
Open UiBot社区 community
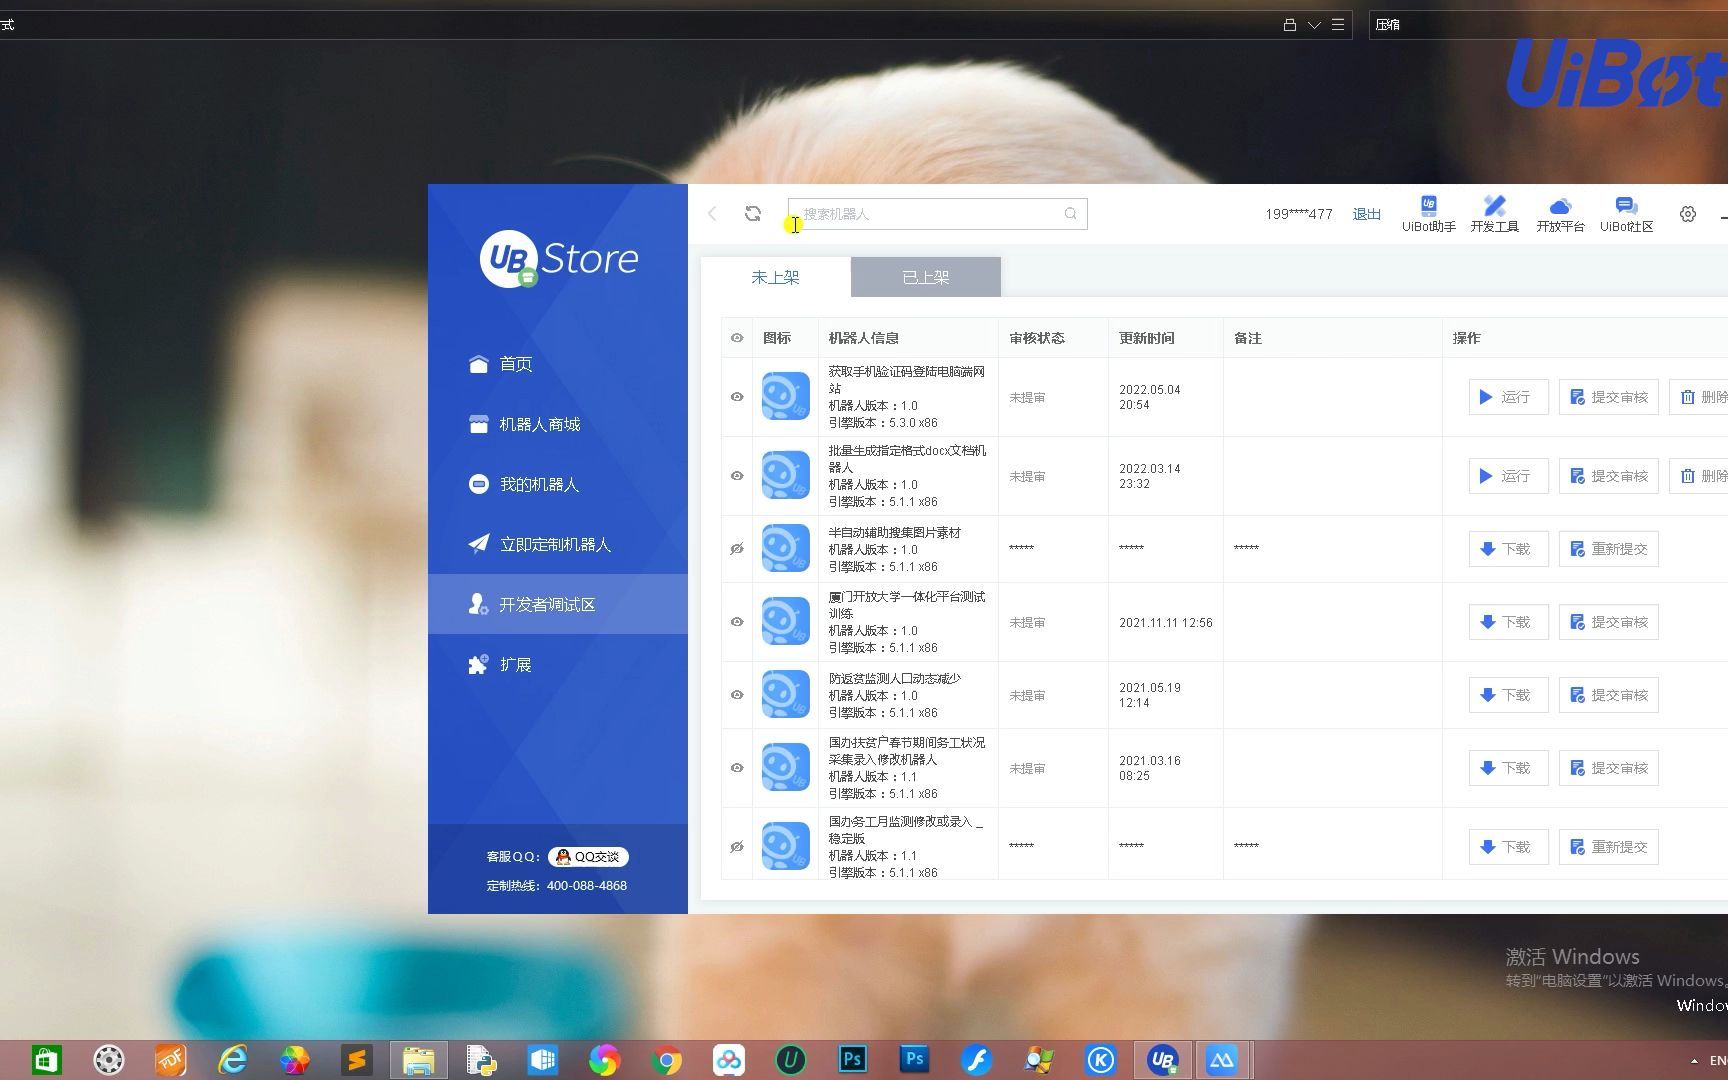tap(1626, 214)
